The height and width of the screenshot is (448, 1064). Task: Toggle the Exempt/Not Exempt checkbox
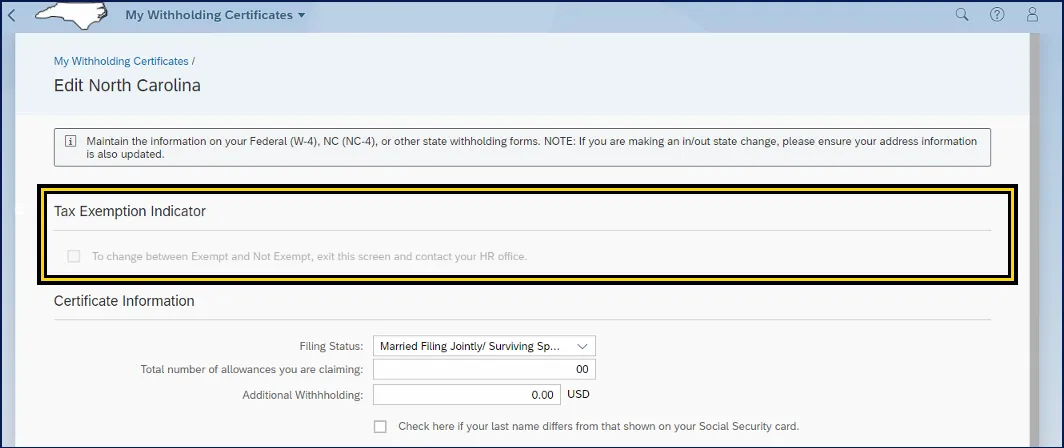pos(73,257)
